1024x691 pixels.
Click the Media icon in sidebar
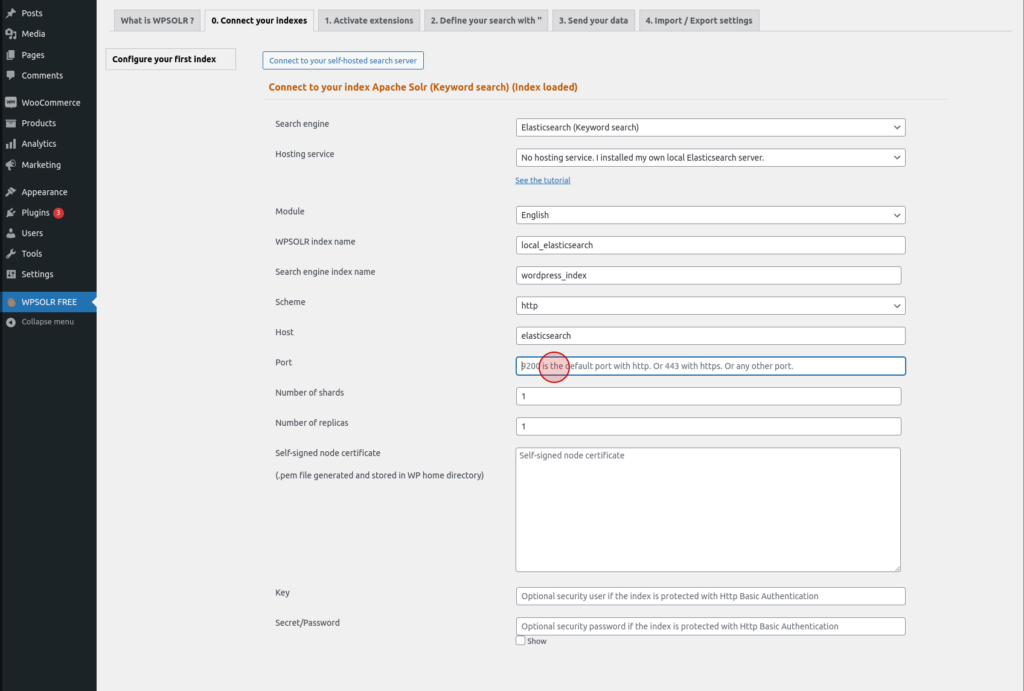(x=10, y=34)
